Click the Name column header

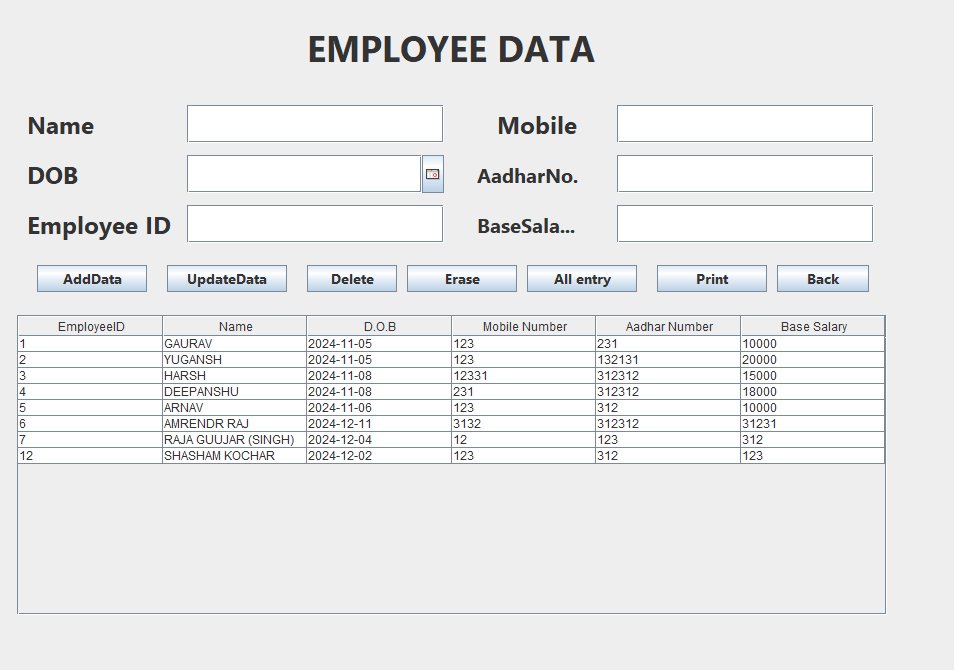click(234, 325)
